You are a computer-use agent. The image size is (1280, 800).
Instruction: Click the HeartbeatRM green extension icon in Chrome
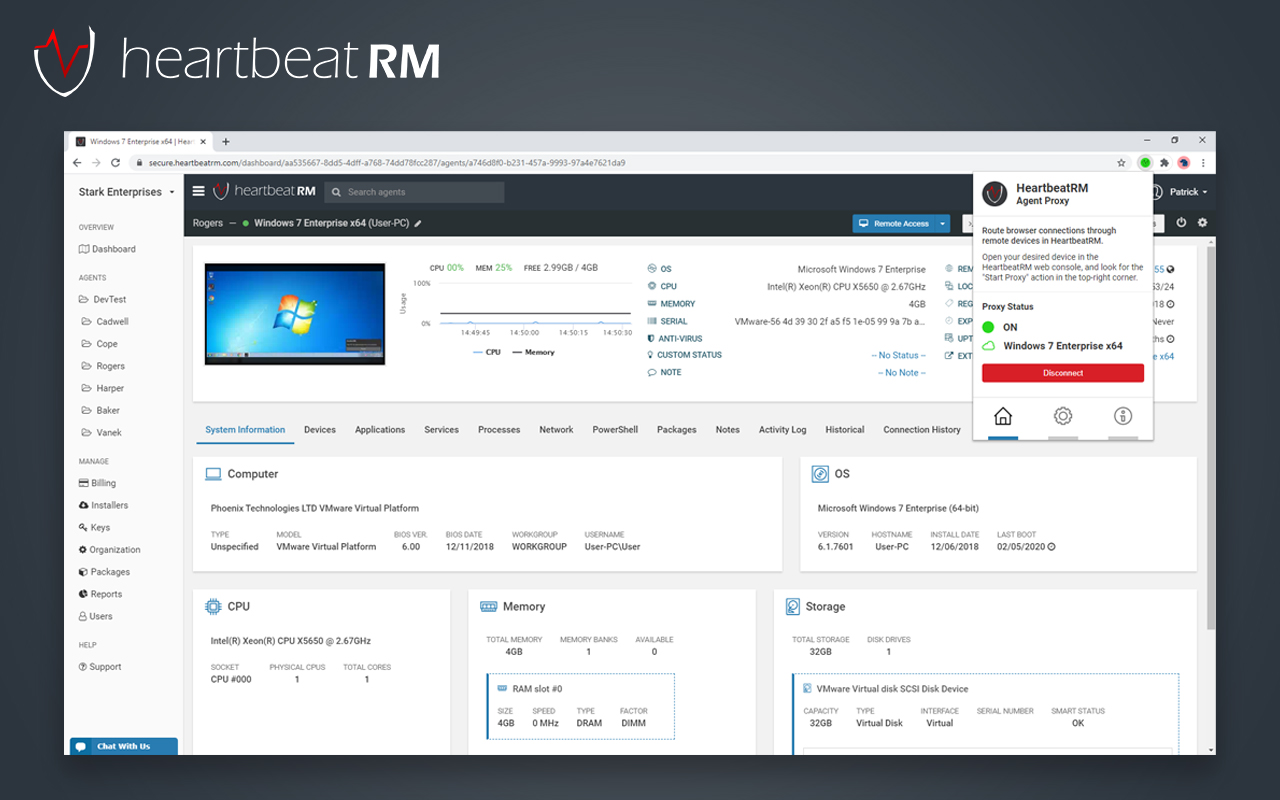click(1145, 162)
